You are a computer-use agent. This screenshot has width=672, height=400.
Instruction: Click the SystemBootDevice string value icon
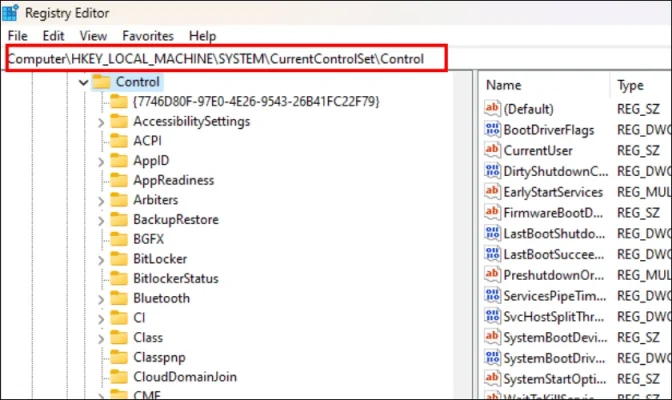[x=491, y=337]
